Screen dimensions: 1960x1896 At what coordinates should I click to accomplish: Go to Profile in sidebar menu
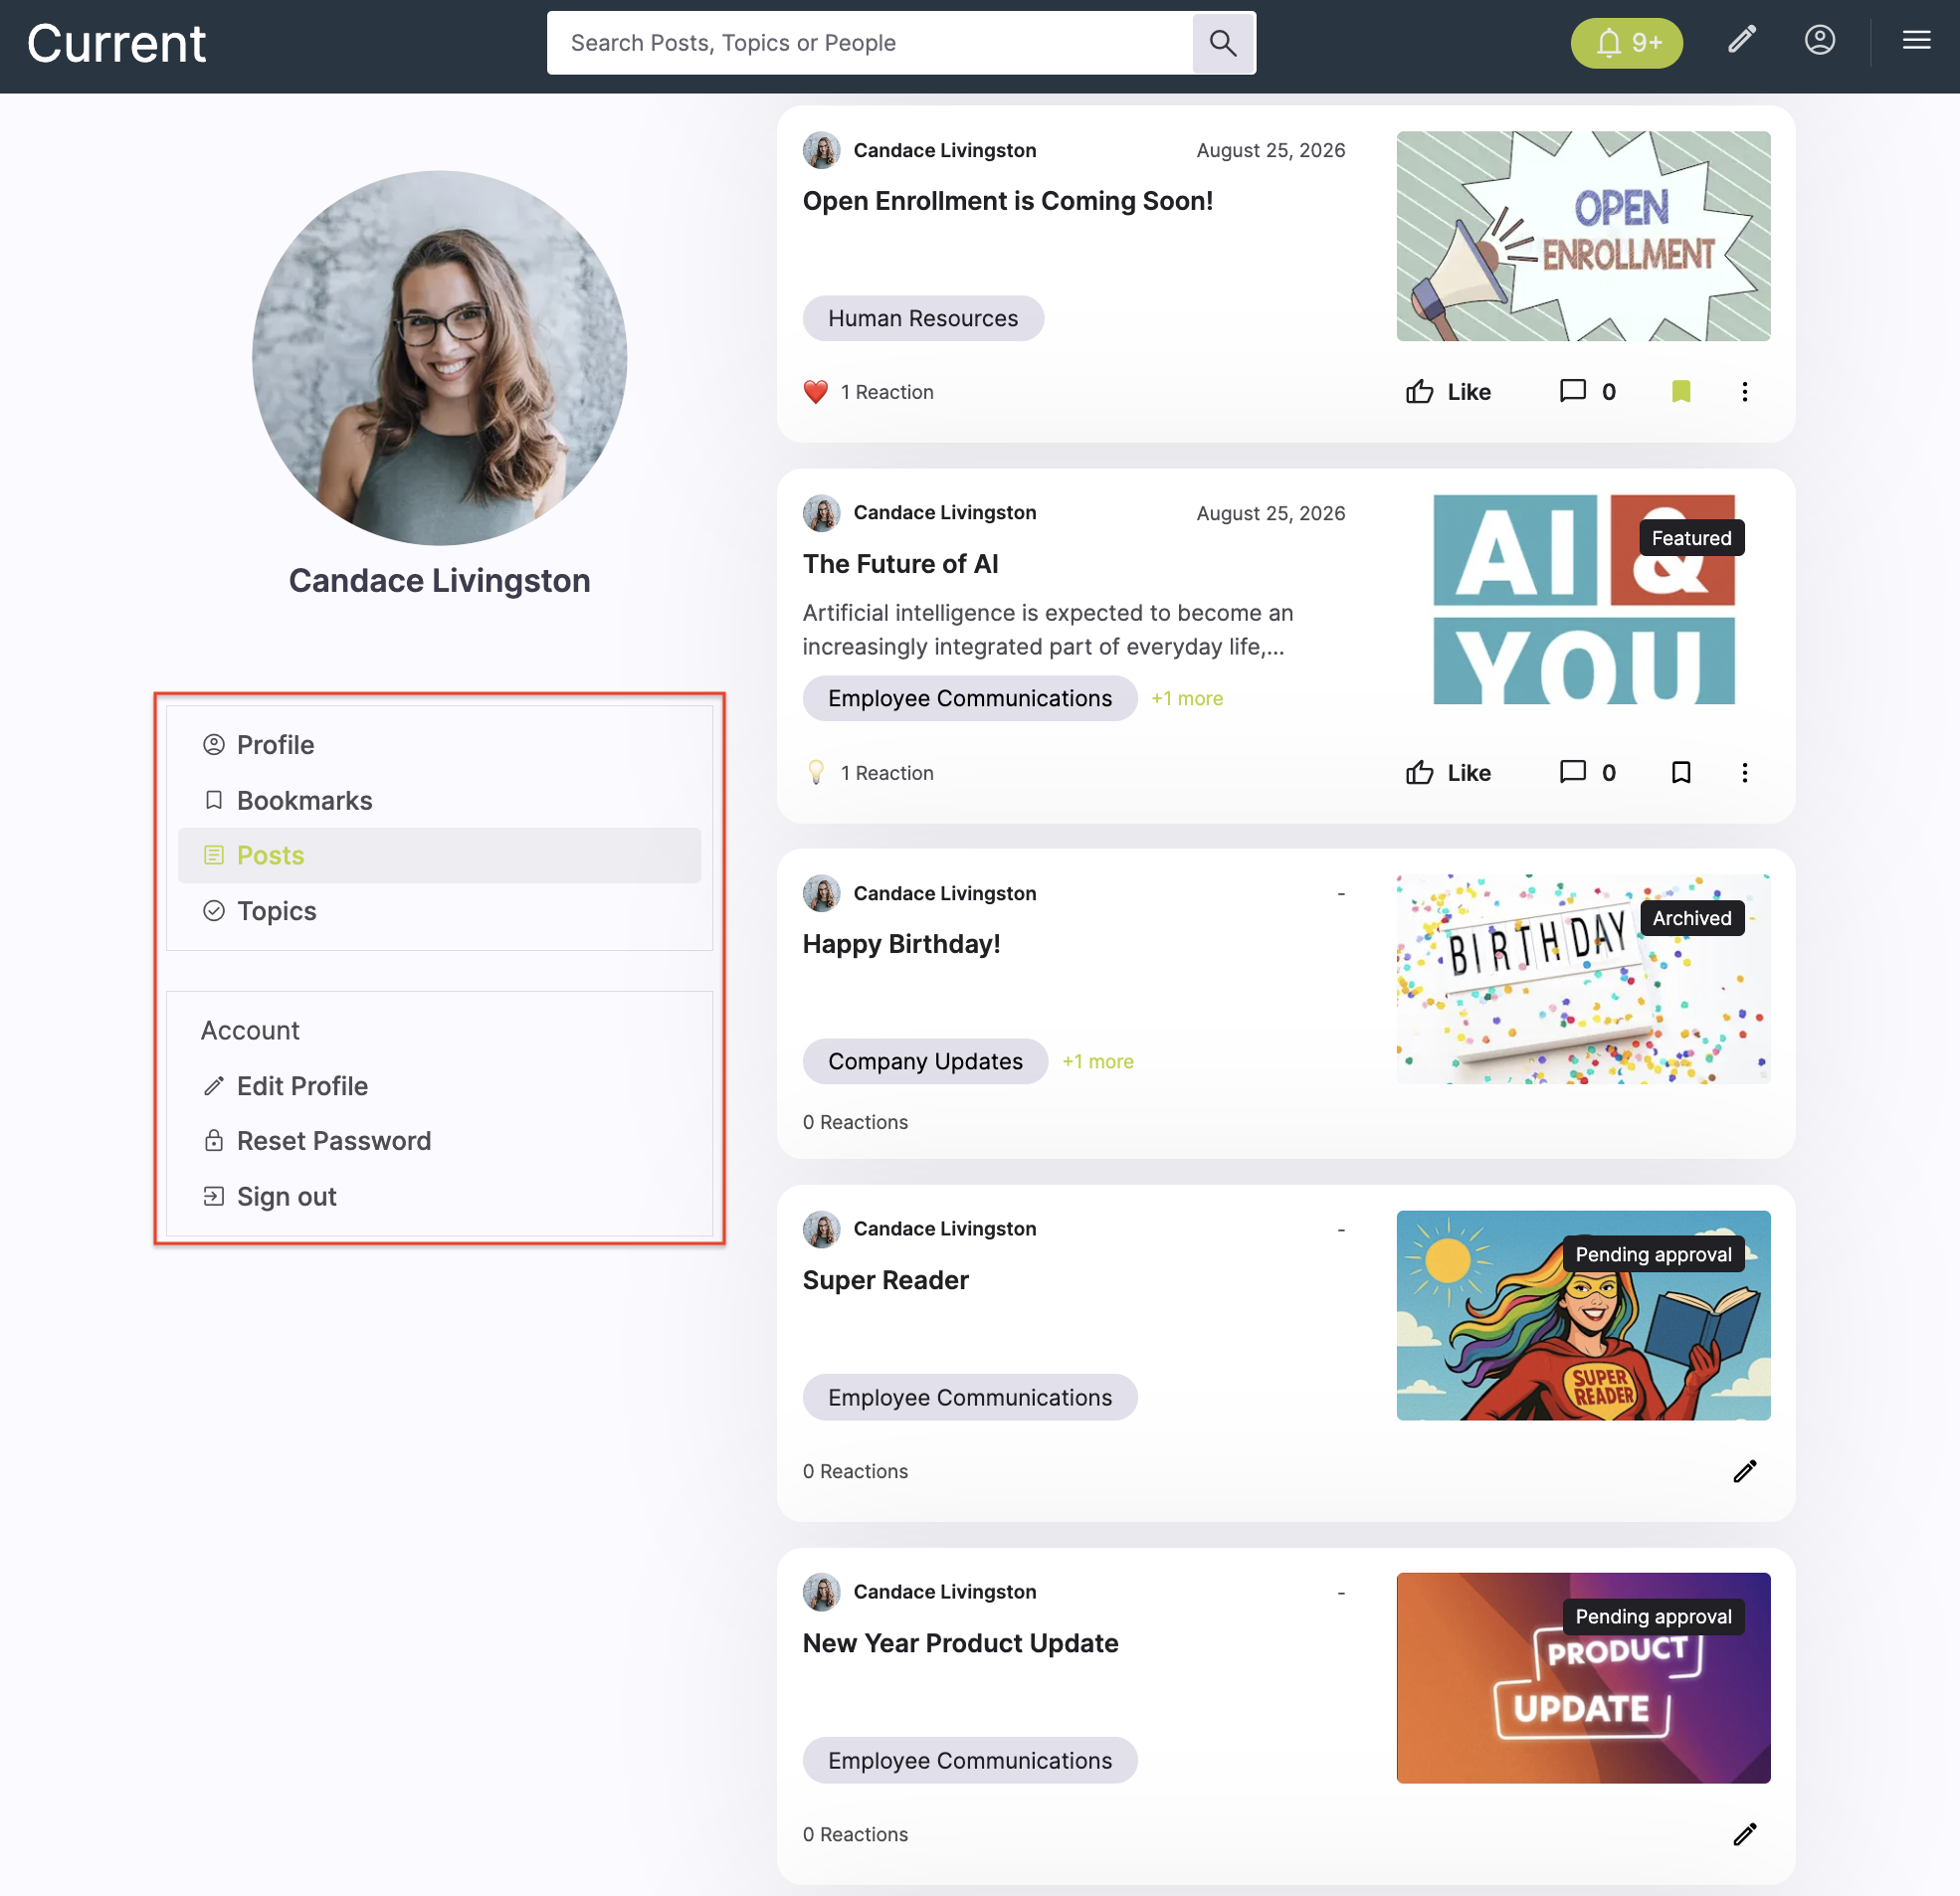click(439, 745)
